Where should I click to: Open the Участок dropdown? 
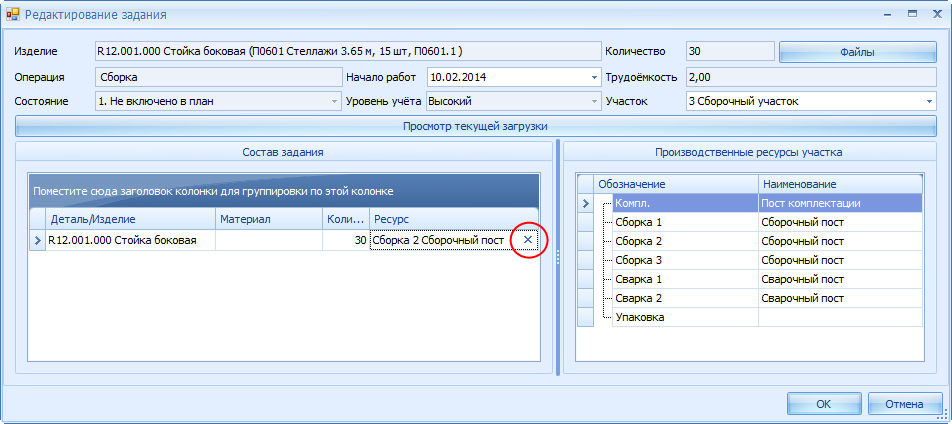point(930,101)
